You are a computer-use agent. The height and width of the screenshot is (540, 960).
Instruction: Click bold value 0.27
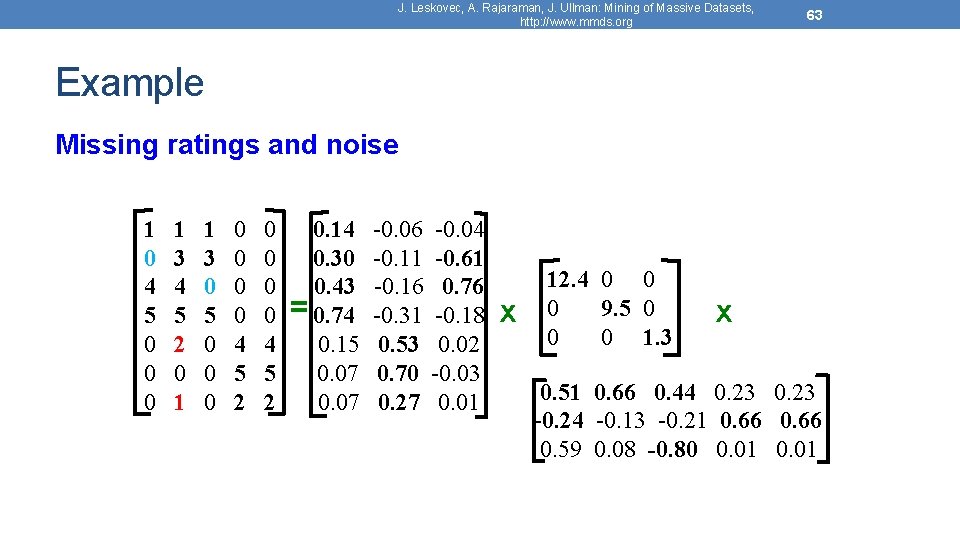click(x=399, y=402)
